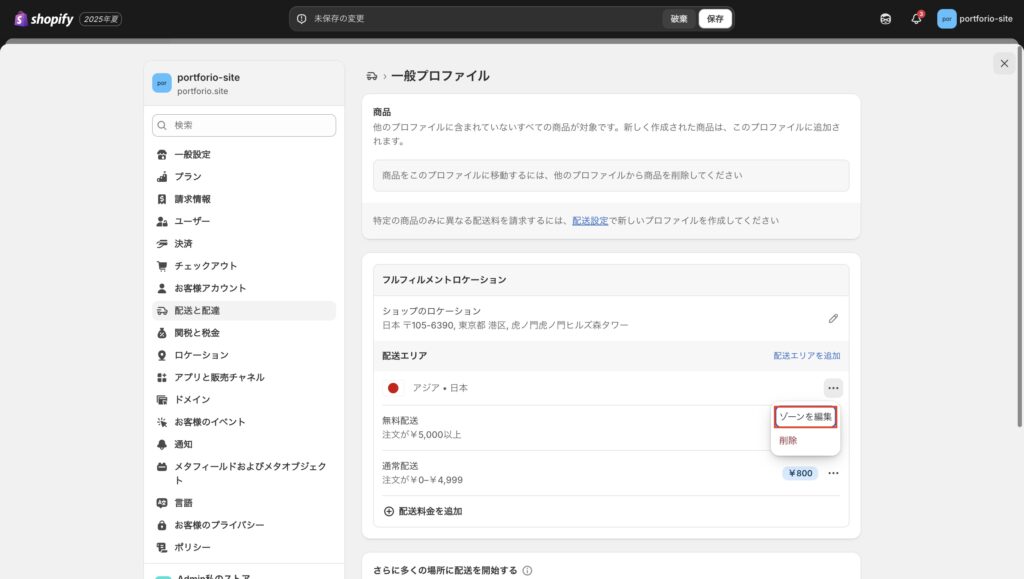Click the pencil icon to edit shop location
The image size is (1024, 579).
pyautogui.click(x=833, y=318)
